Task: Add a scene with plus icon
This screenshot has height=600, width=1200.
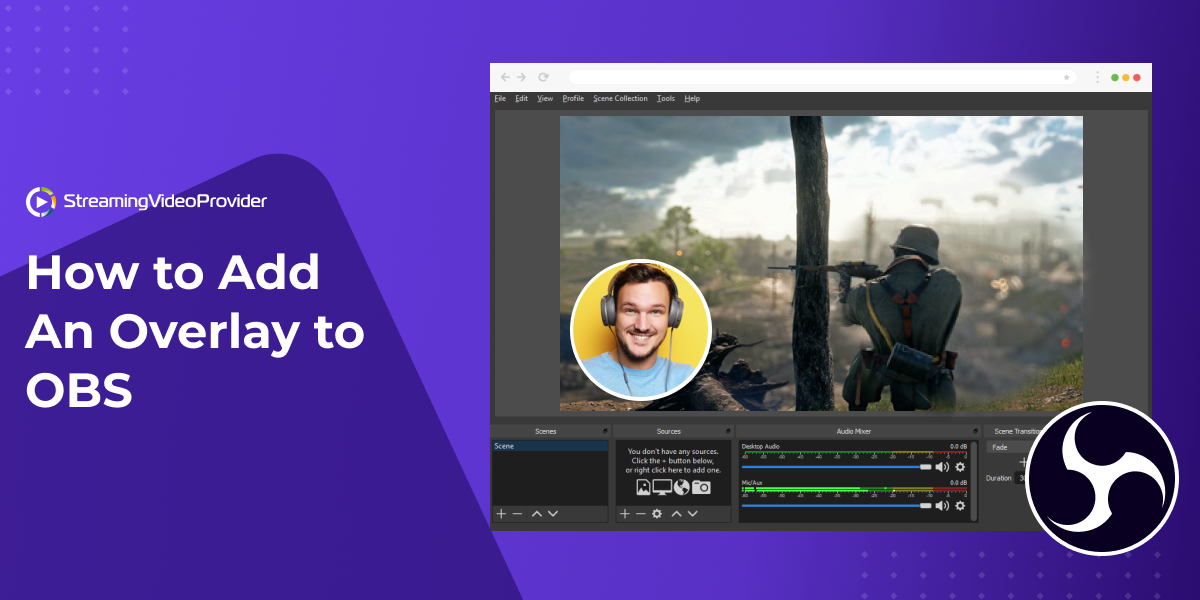Action: [501, 513]
